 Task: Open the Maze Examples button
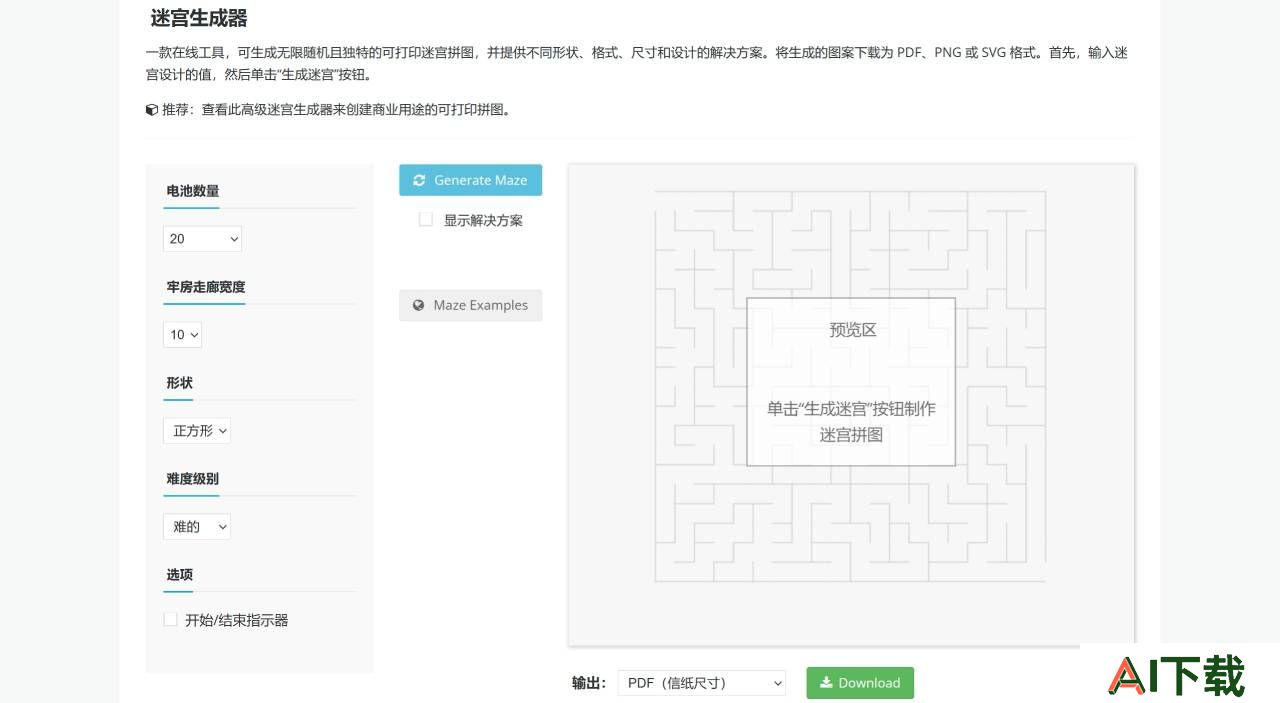tap(470, 305)
